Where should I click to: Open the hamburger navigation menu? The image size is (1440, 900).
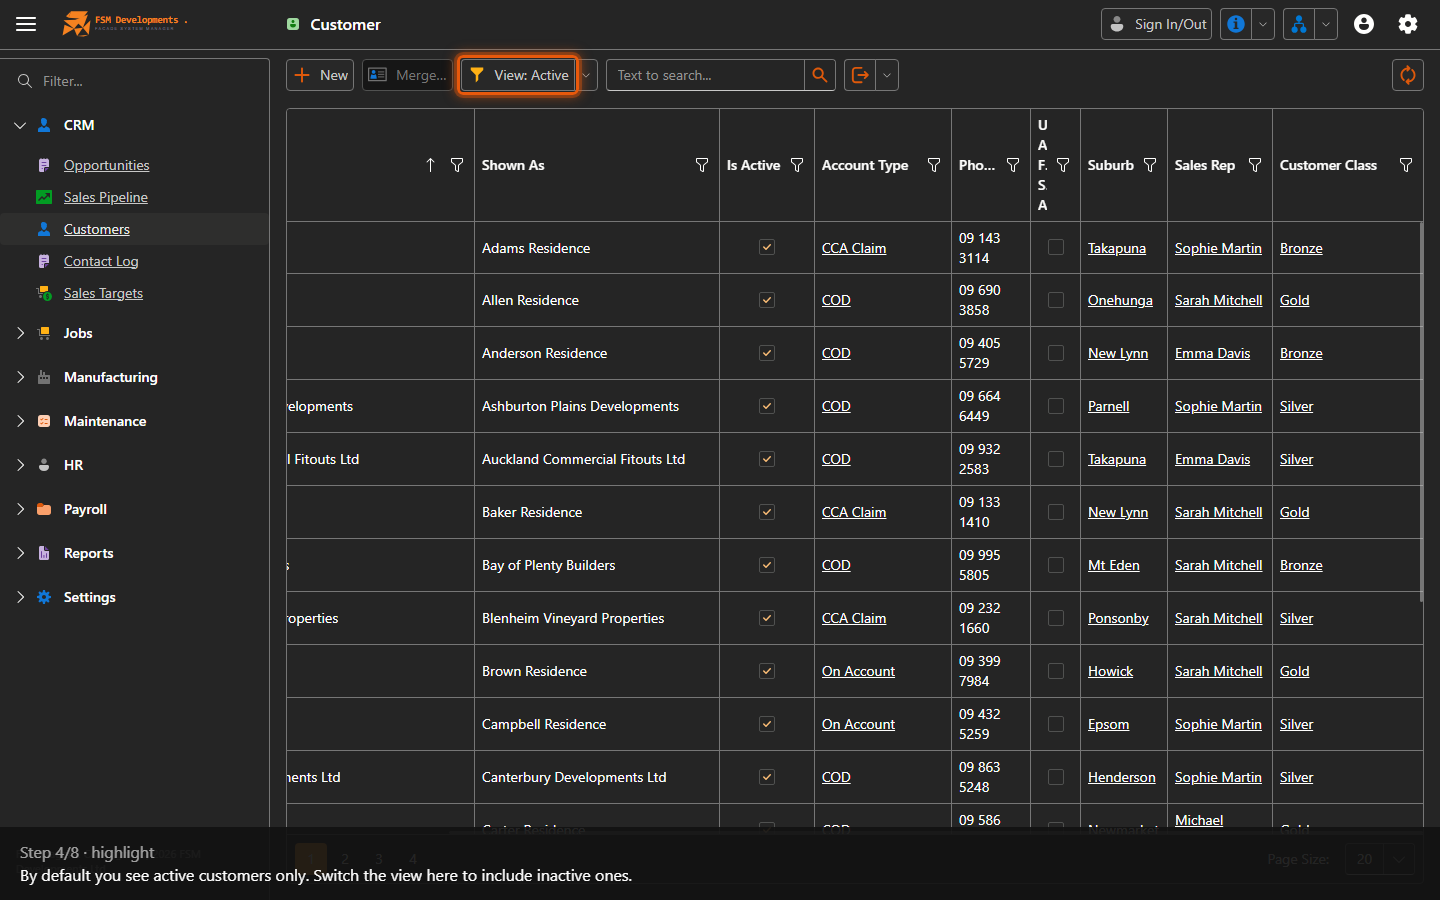coord(26,24)
